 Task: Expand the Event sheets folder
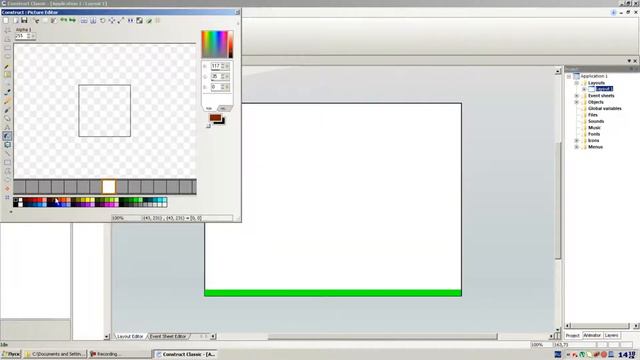click(x=576, y=96)
